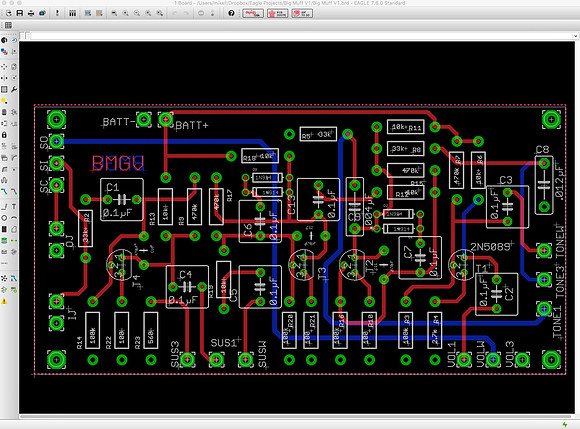The width and height of the screenshot is (580, 429).
Task: Click the lightning status icon bottom right
Action: pos(564,424)
